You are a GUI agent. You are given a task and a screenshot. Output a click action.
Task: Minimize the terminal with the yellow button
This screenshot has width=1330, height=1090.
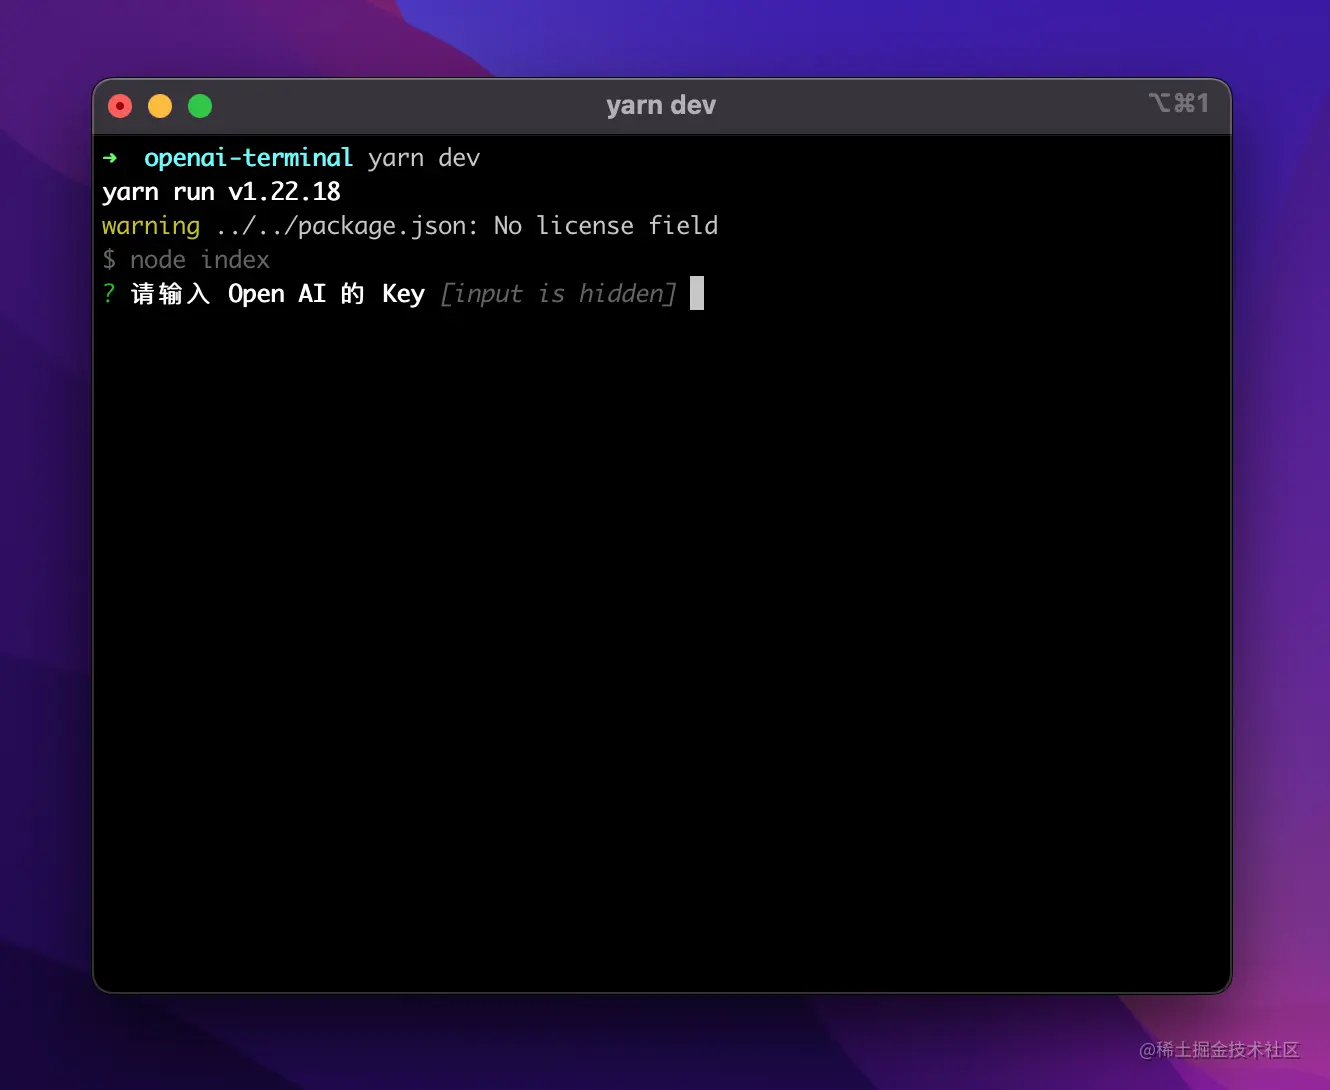point(160,106)
